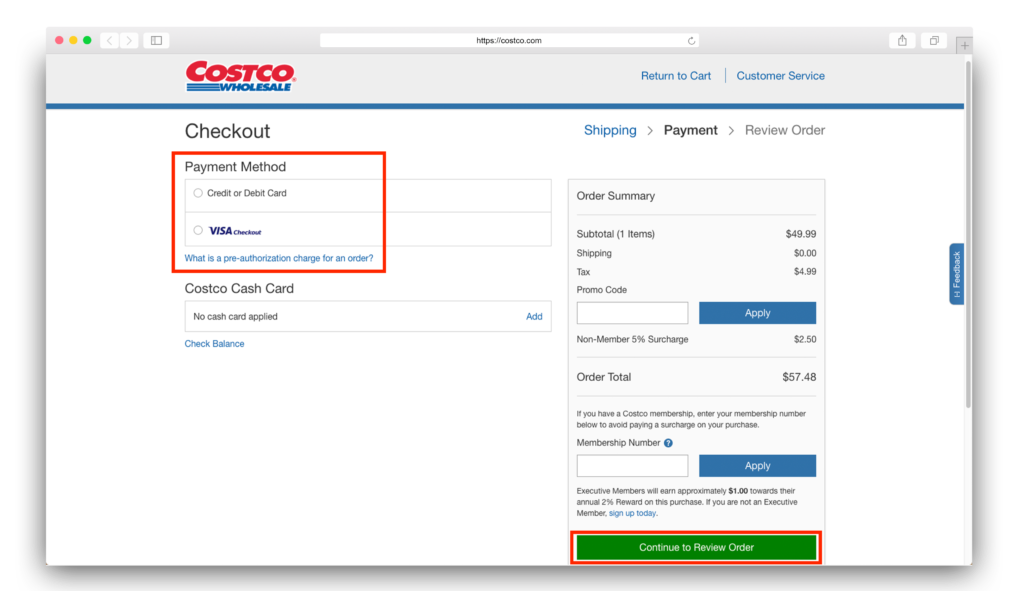
Task: Click the Subtotal (1 Items) label
Action: 615,234
